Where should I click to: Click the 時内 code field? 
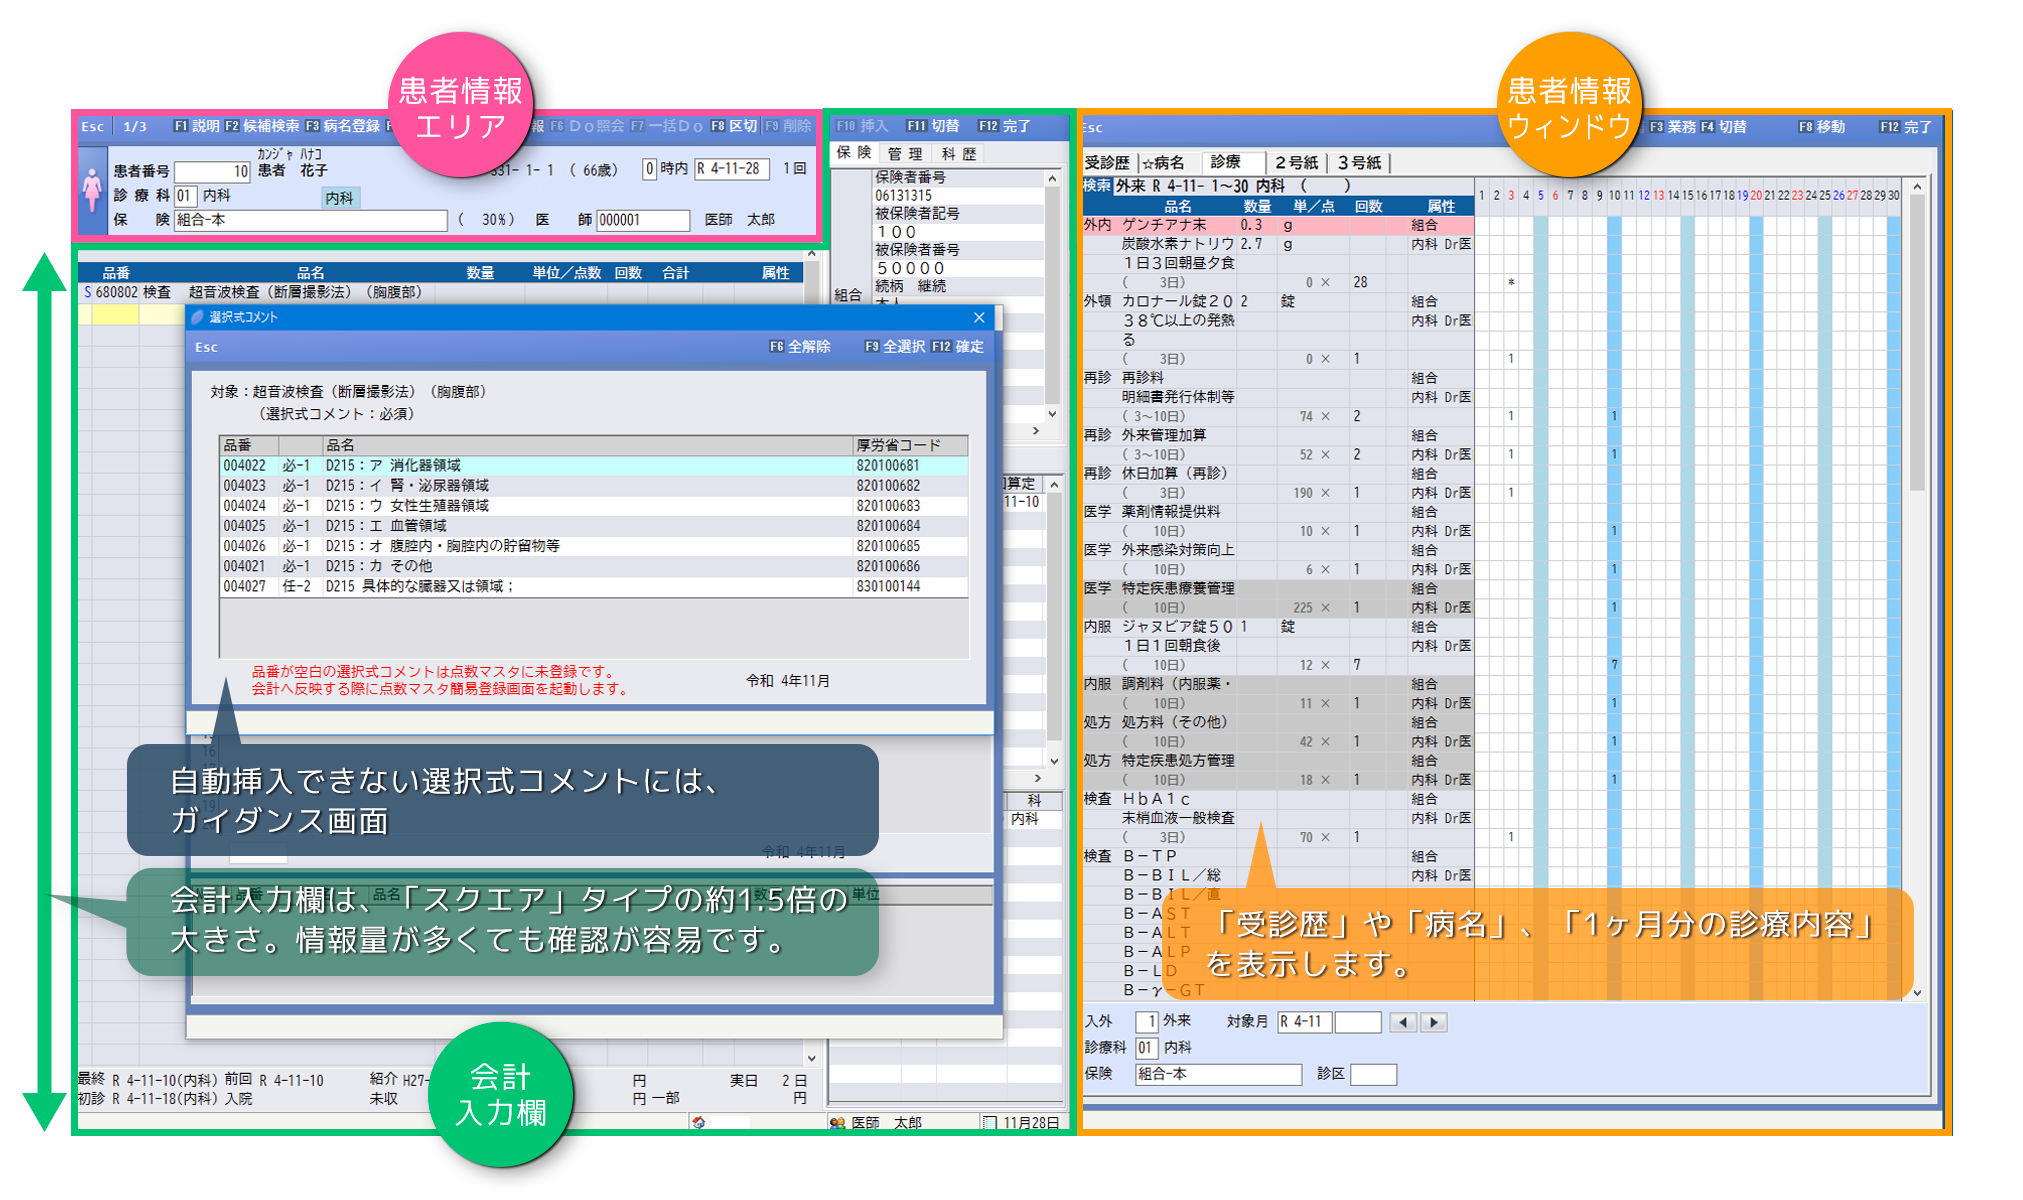tap(649, 169)
